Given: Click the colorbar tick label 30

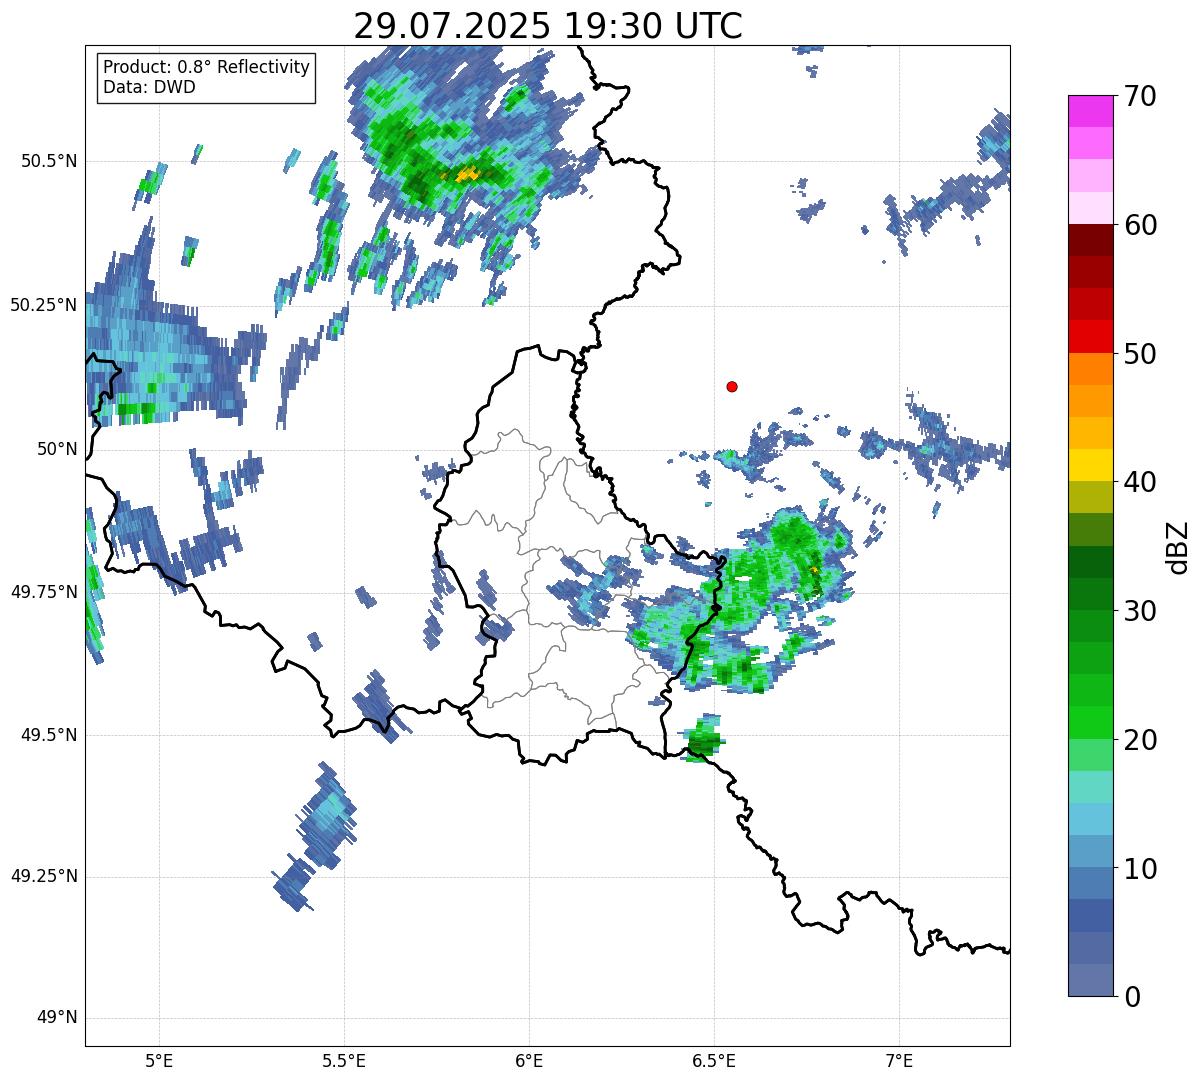Looking at the screenshot, I should [x=1140, y=611].
